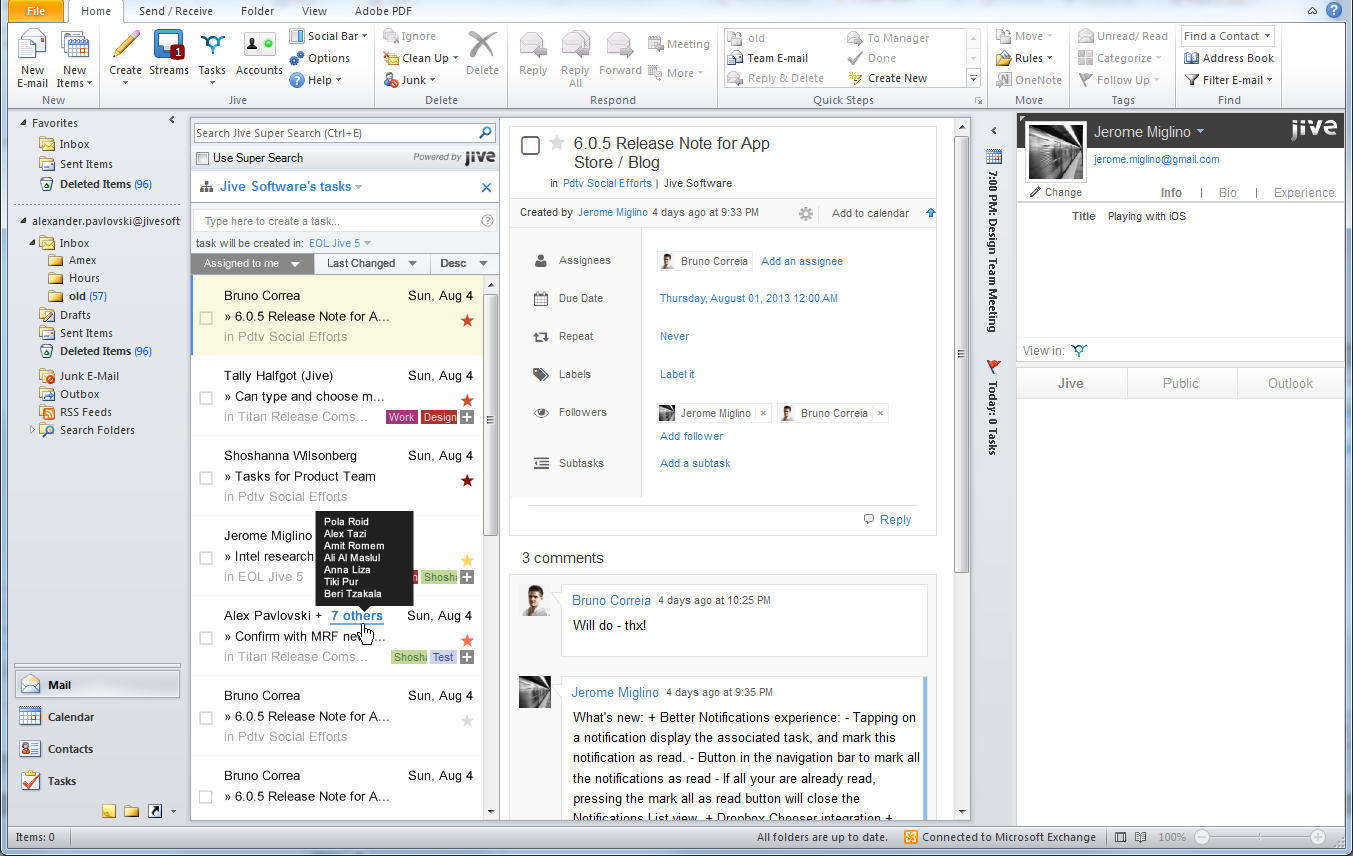Click the calendar icon in To-Do bar
This screenshot has height=857, width=1353.
pyautogui.click(x=993, y=156)
